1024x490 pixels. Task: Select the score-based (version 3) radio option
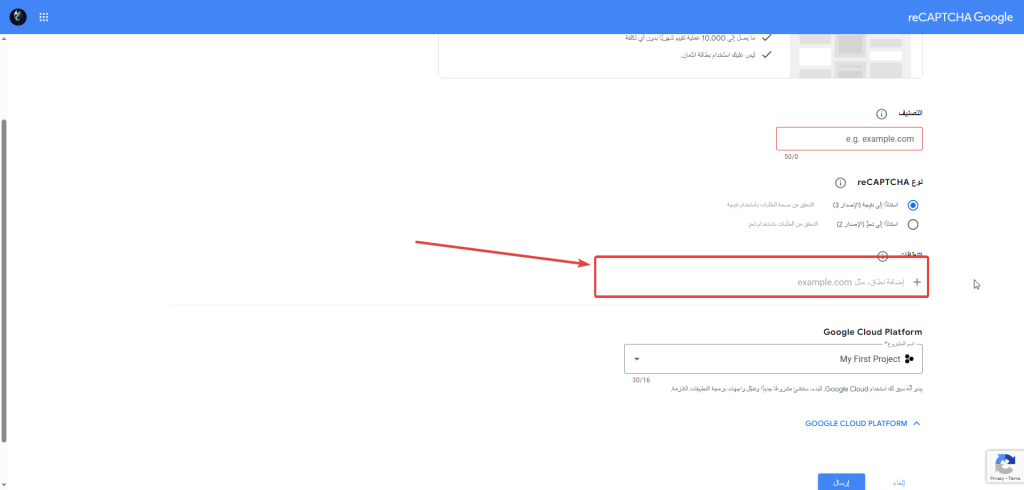click(x=912, y=204)
